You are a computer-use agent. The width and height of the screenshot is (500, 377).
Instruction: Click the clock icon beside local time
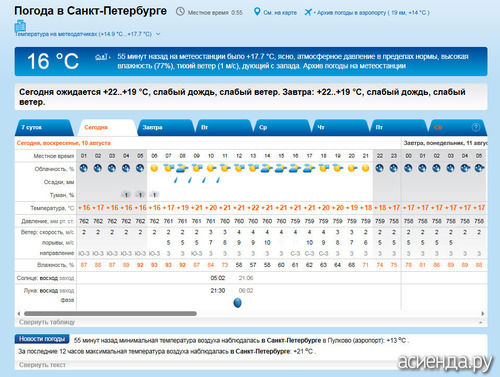click(x=180, y=12)
